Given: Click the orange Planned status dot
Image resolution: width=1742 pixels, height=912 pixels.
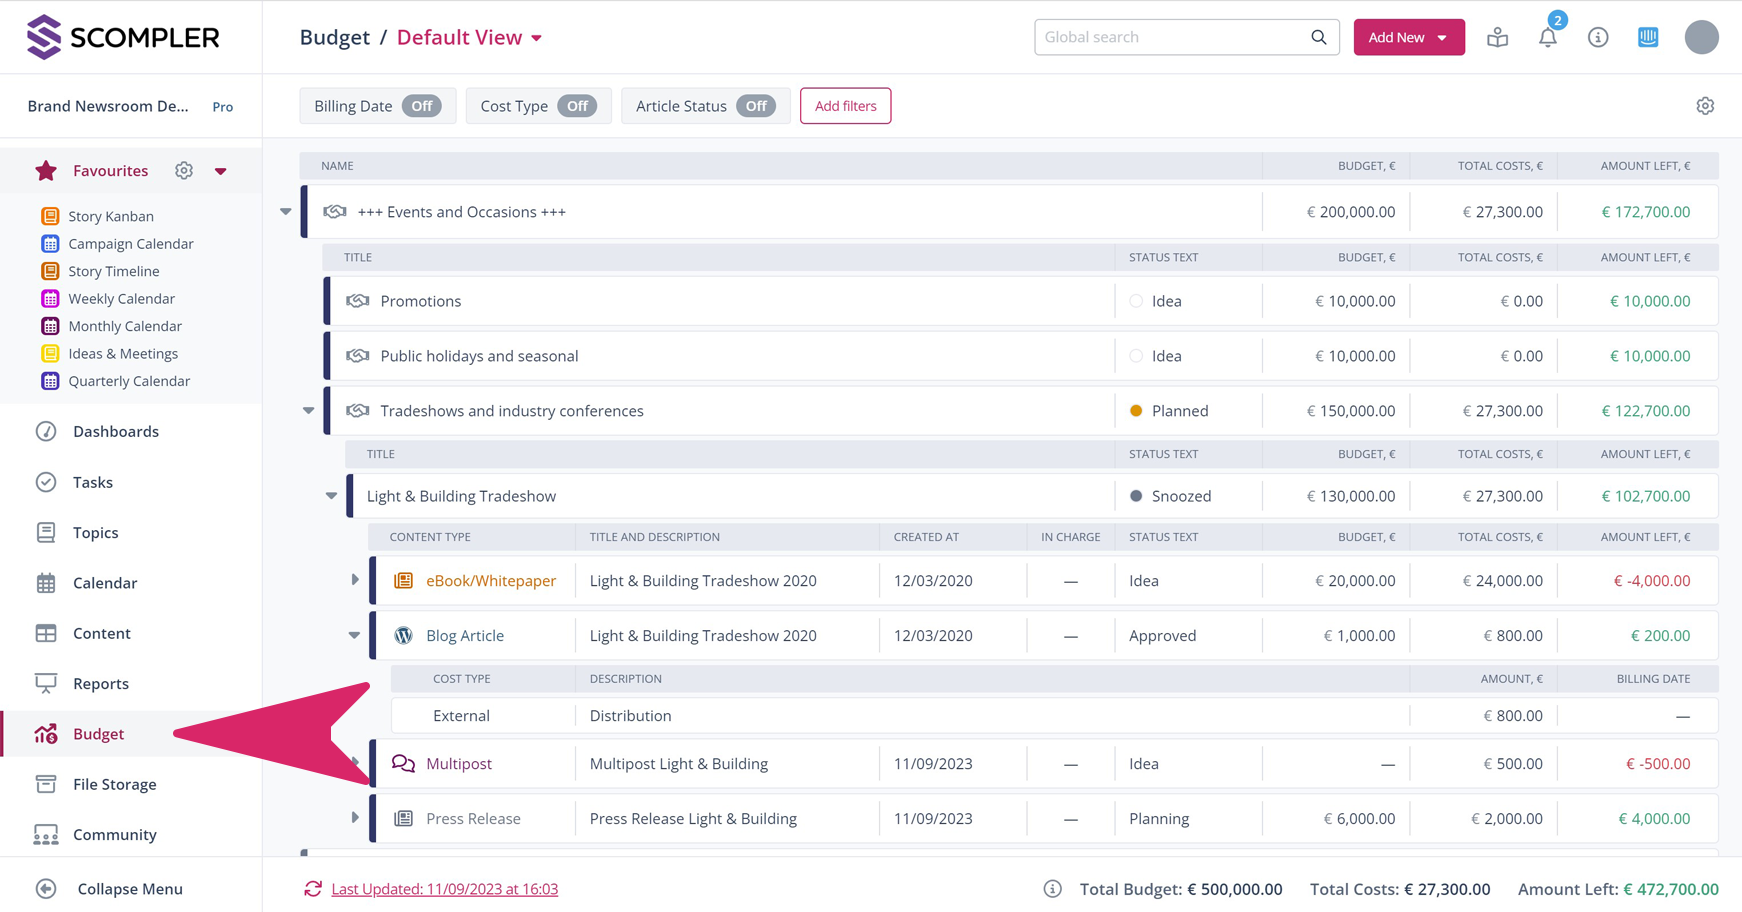Looking at the screenshot, I should (x=1136, y=411).
